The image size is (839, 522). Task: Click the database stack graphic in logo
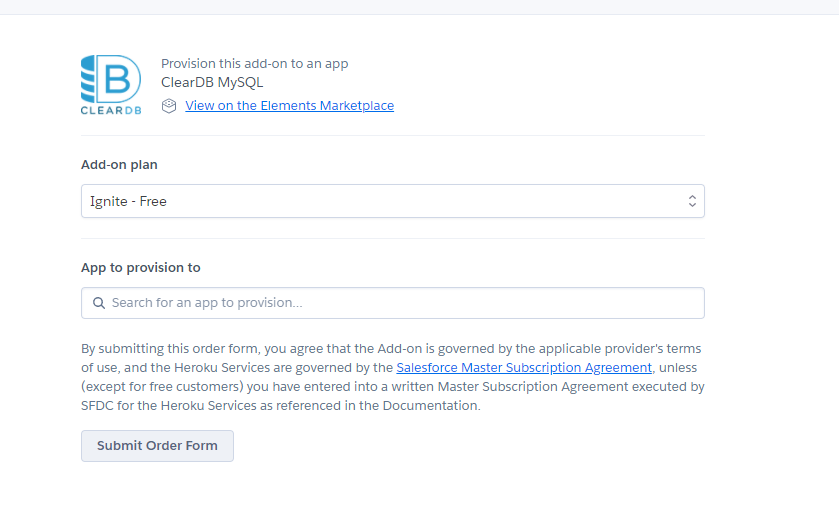[90, 77]
